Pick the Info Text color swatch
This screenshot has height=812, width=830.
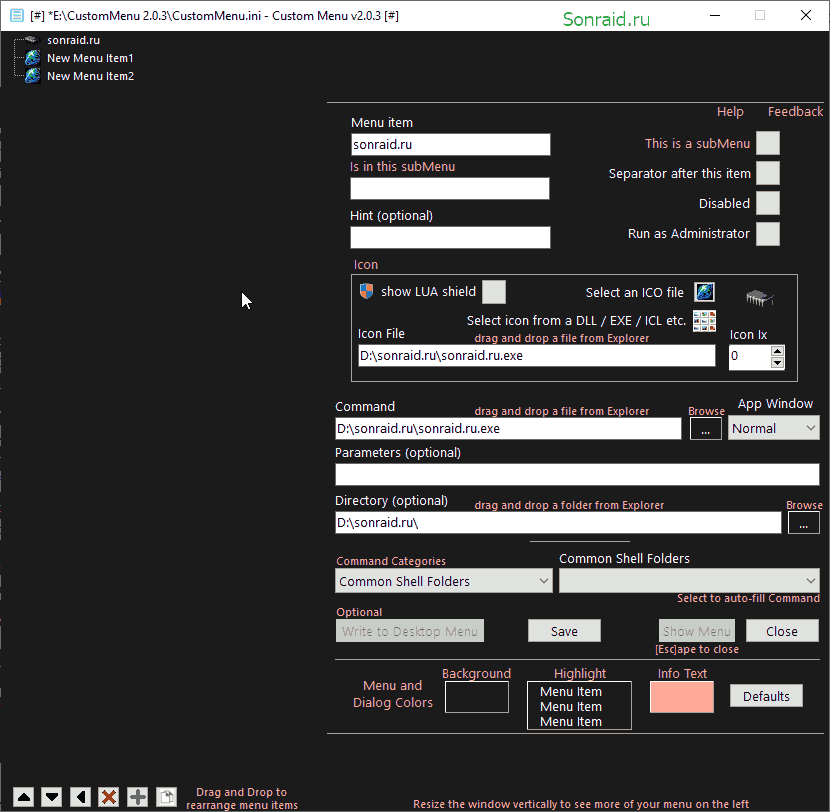[x=682, y=697]
